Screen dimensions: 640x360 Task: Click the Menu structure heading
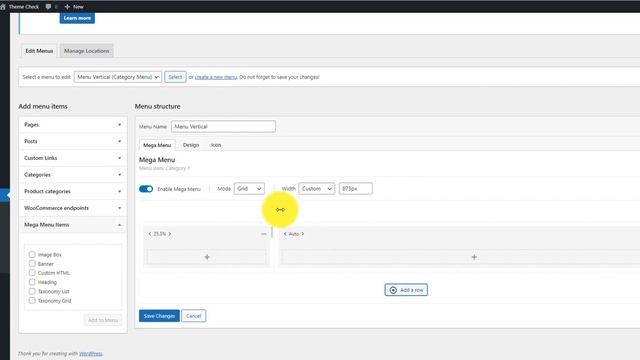tap(158, 106)
